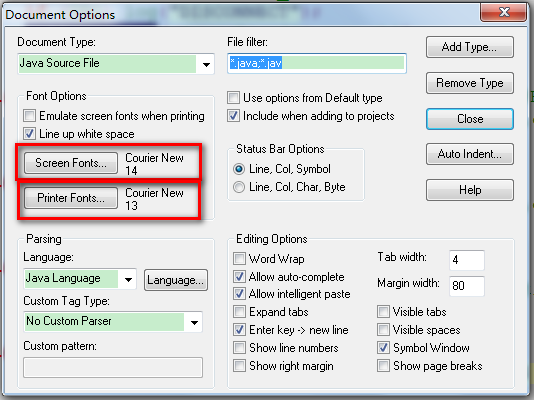The image size is (534, 400).
Task: Click the Remove Type button
Action: tap(470, 83)
